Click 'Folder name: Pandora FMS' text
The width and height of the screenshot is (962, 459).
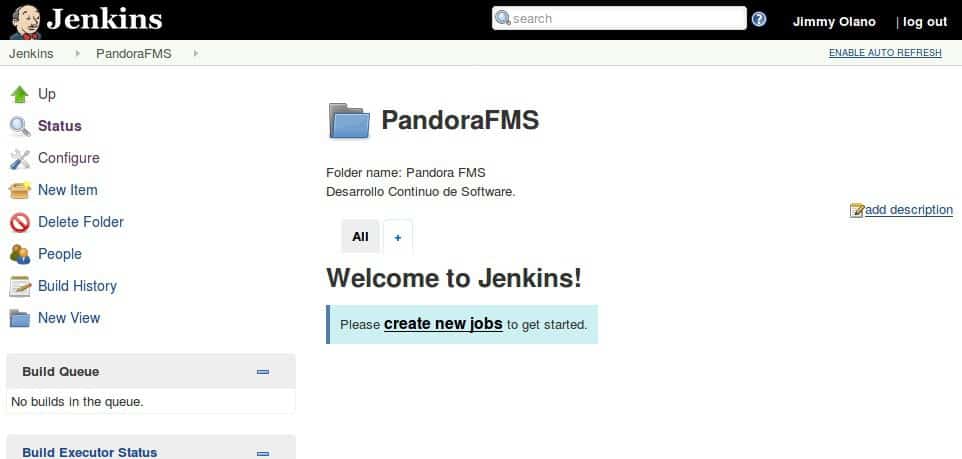(406, 172)
